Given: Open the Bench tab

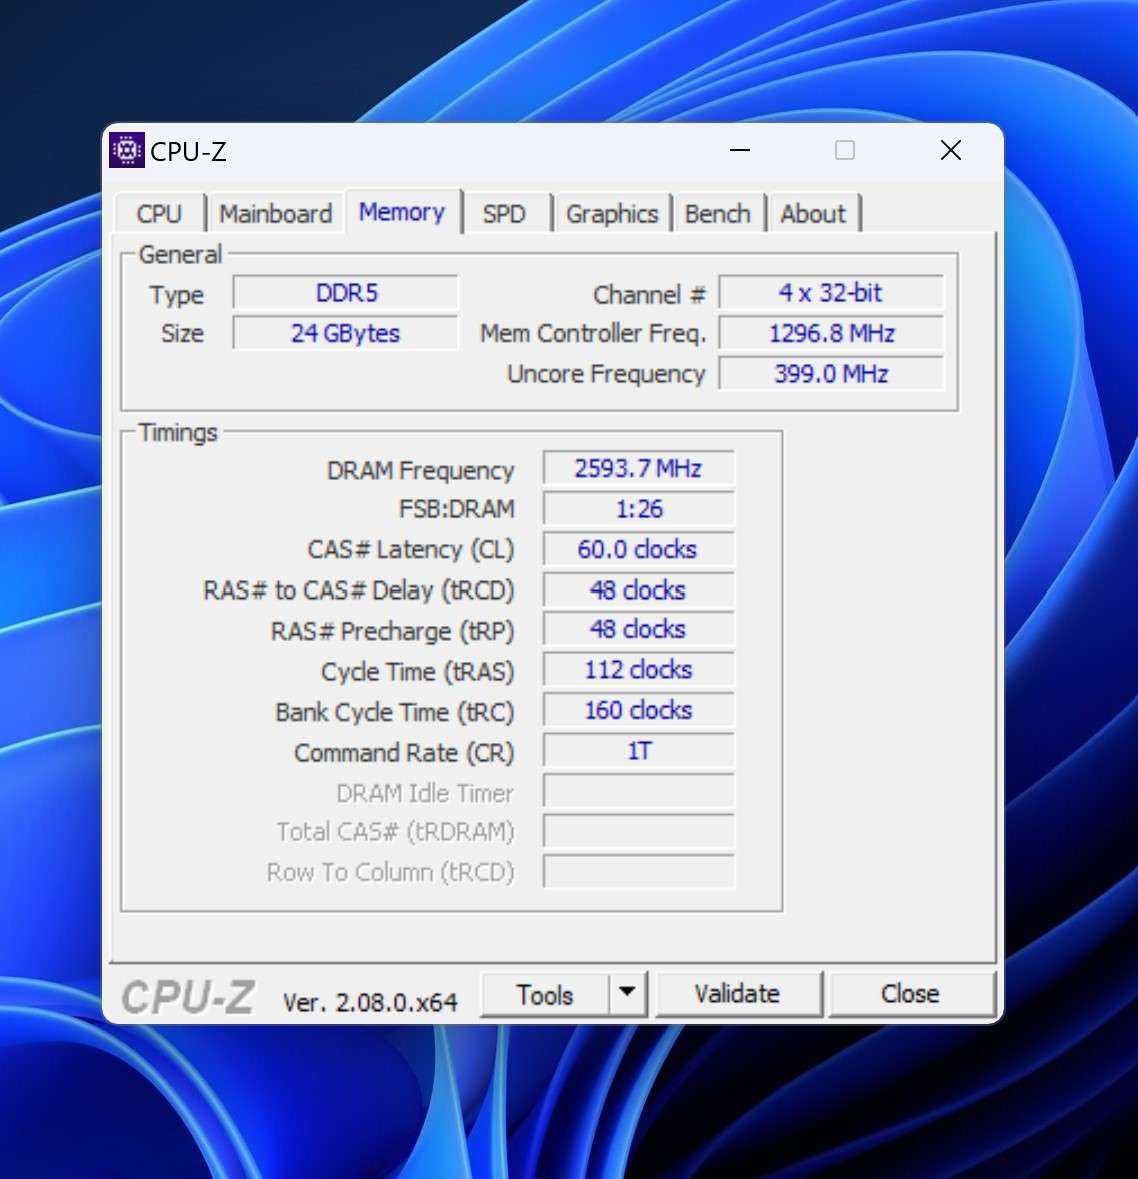Looking at the screenshot, I should tap(718, 214).
